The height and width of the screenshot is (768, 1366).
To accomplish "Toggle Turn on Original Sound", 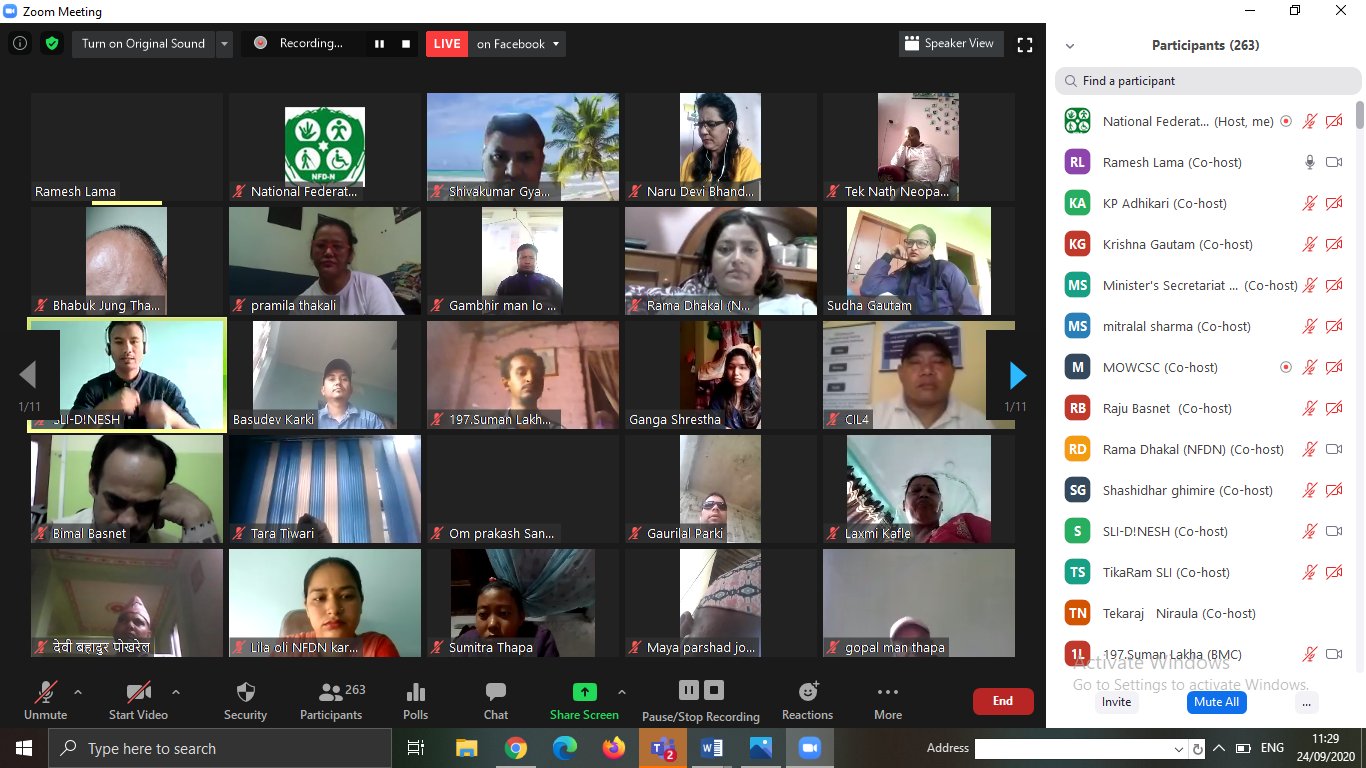I will pyautogui.click(x=143, y=44).
